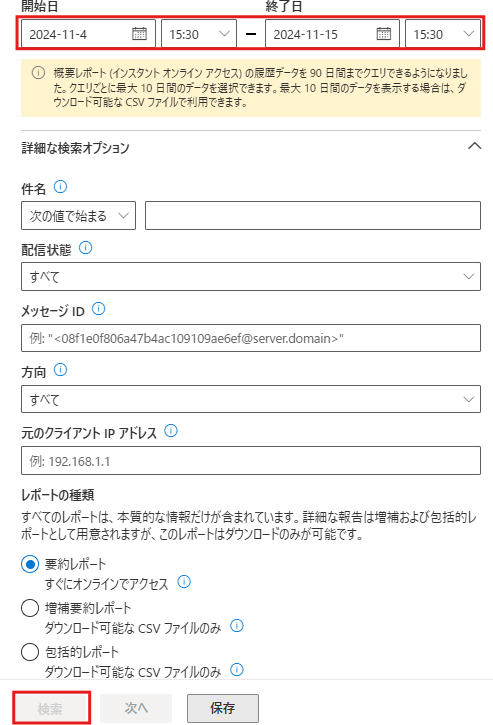Click the info icon beside 方向
Viewport: 493px width, 725px height.
[61, 370]
